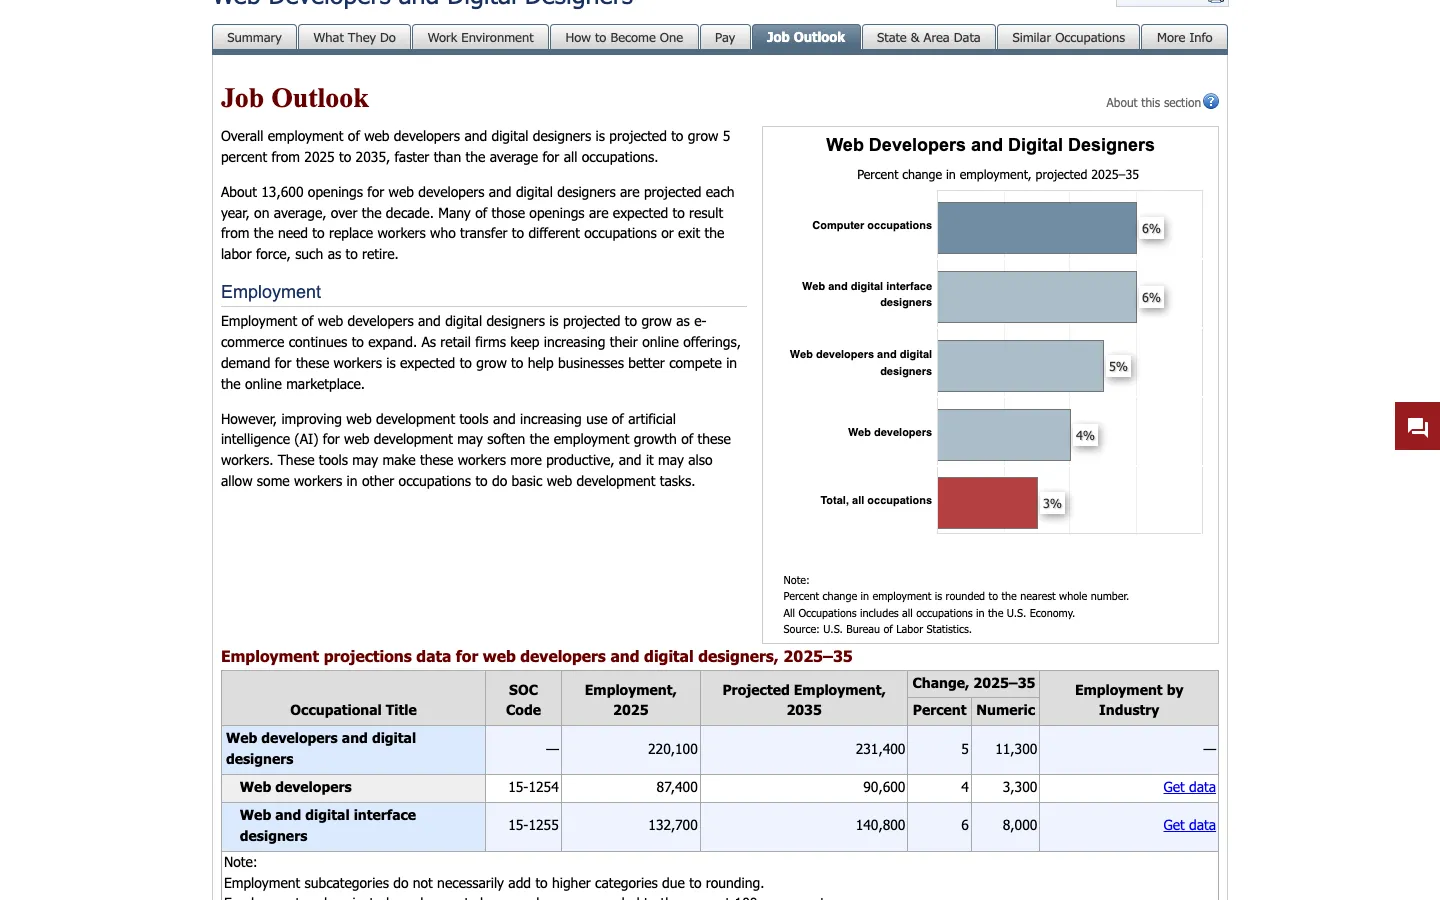
Task: Click the Source: U.S. Bureau of Labor Statistics note
Action: tap(877, 630)
